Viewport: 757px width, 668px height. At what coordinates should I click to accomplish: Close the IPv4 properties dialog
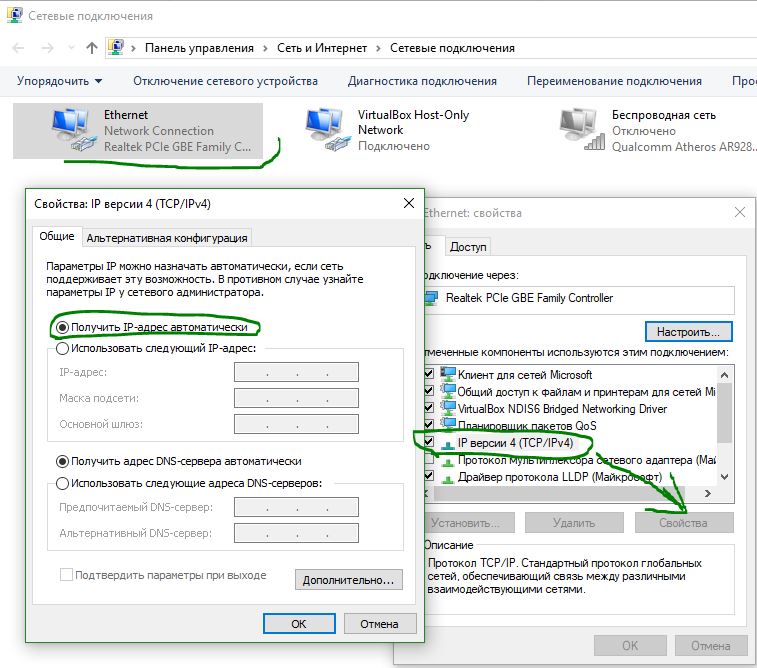(408, 203)
